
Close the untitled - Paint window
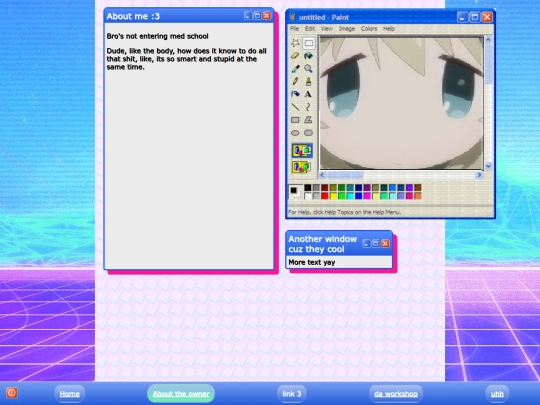coord(487,17)
